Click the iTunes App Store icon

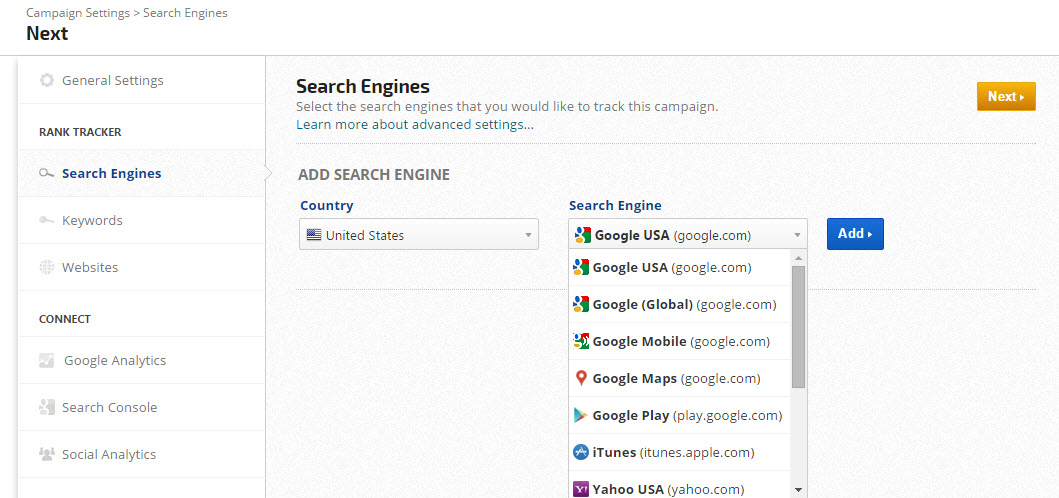pos(580,453)
